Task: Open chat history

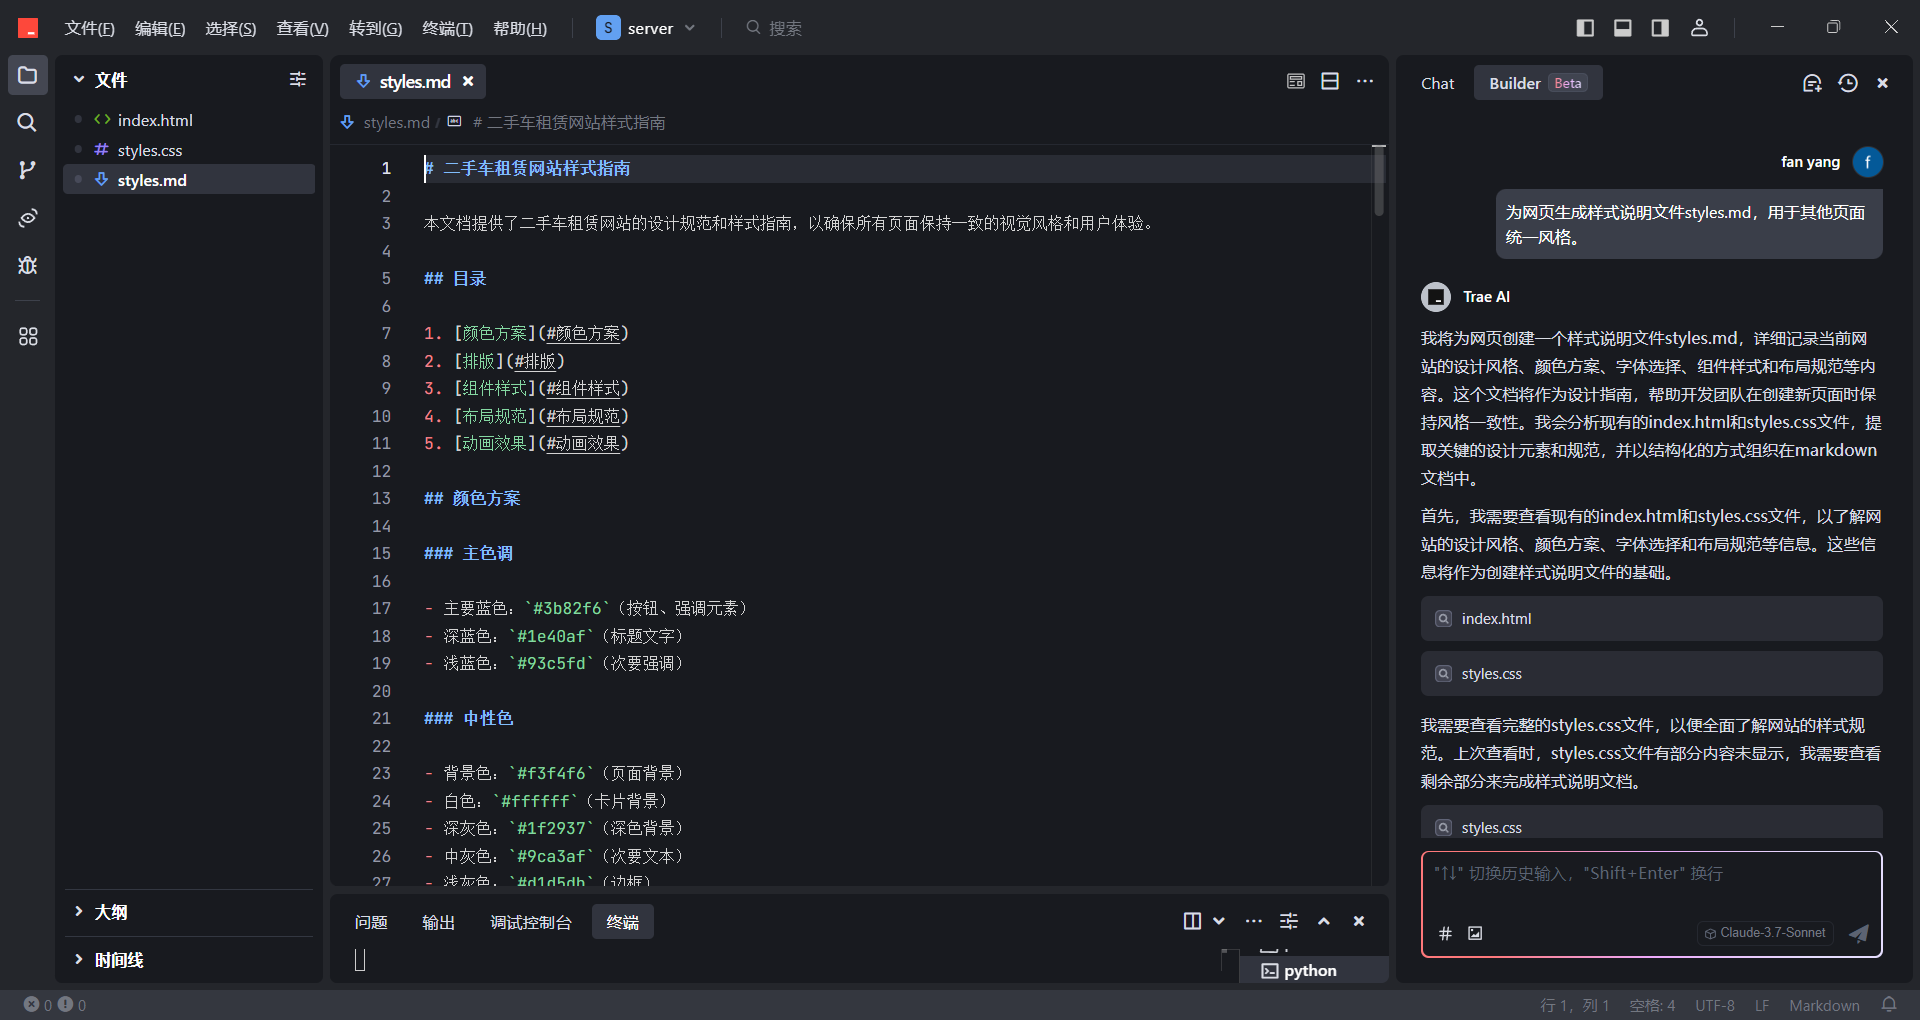Action: [x=1848, y=83]
